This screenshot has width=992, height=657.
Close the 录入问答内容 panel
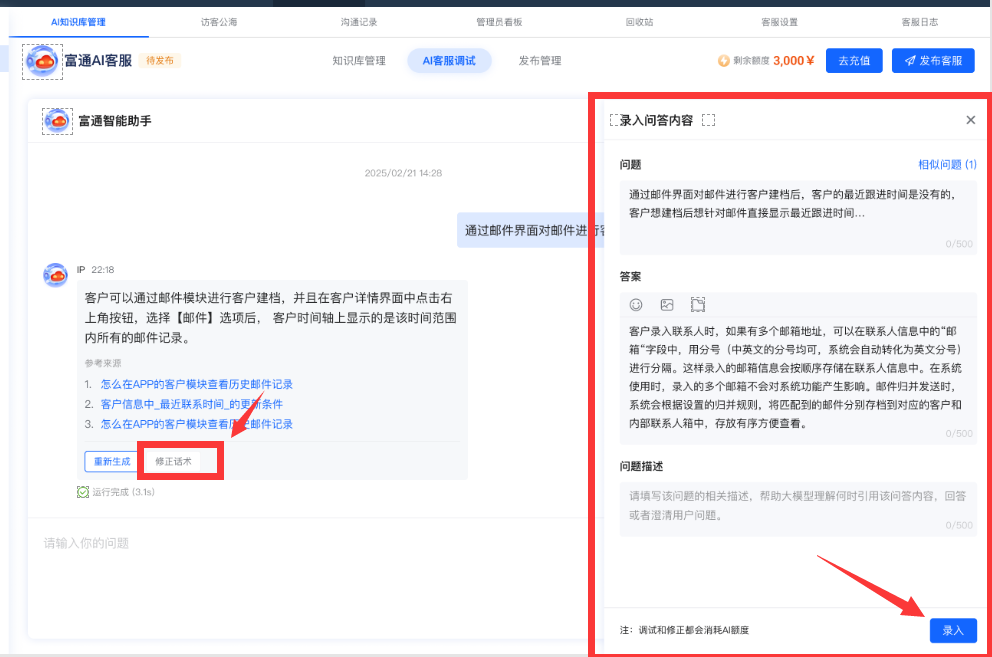point(970,120)
